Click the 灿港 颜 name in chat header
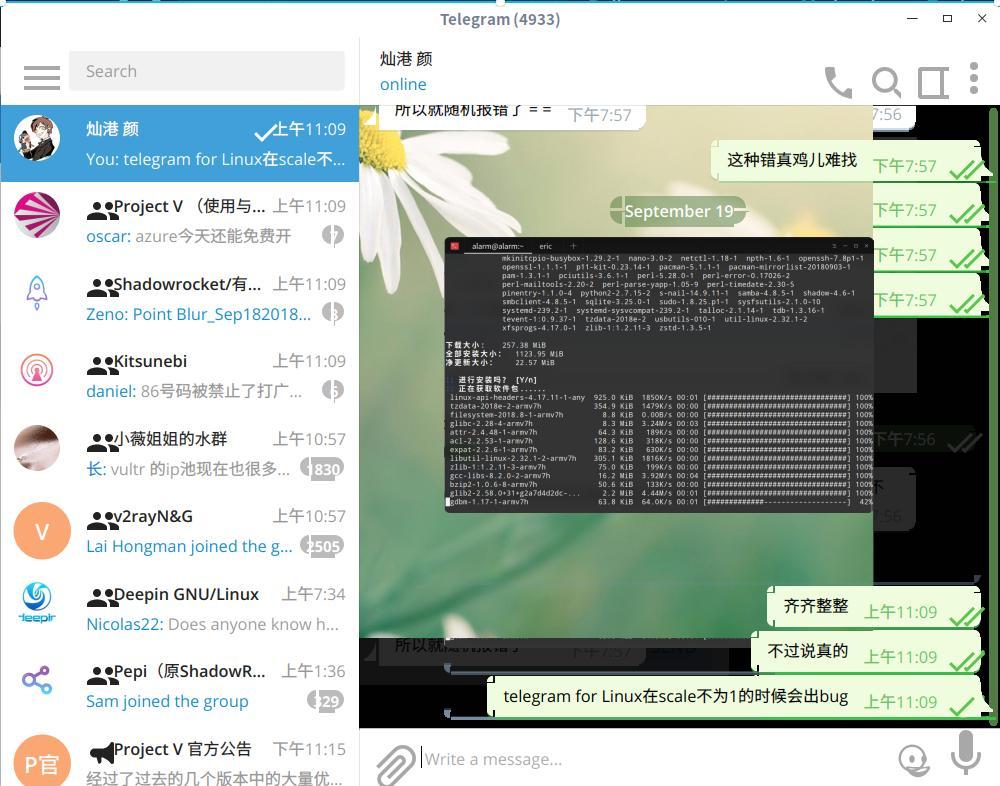1000x786 pixels. pos(406,59)
